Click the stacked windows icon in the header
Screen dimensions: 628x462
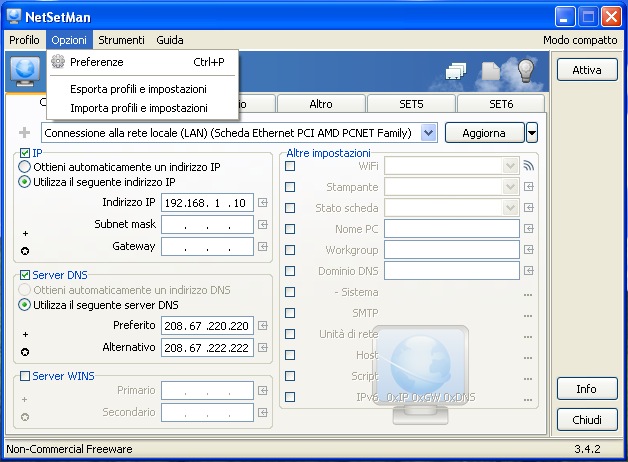[x=456, y=71]
